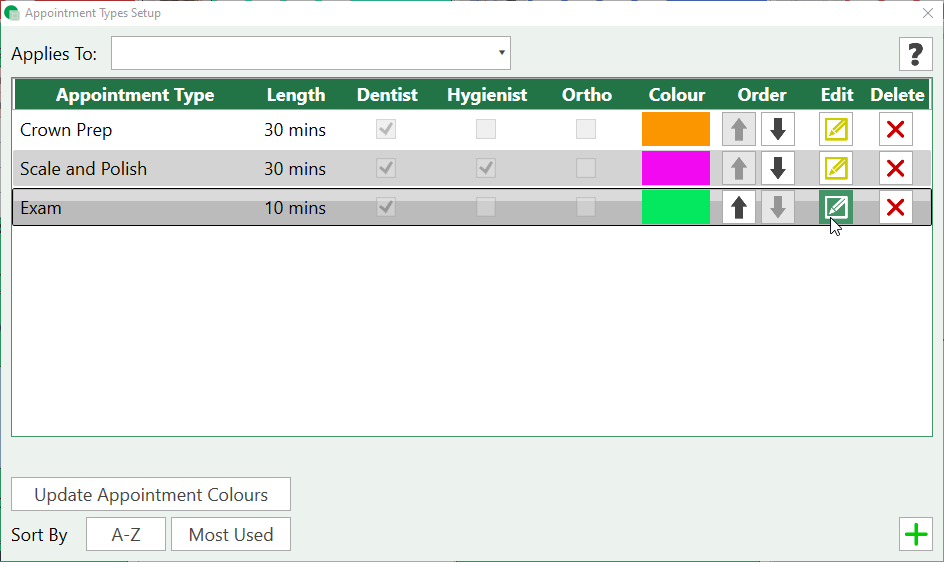Move Exam up in the order

(x=739, y=208)
